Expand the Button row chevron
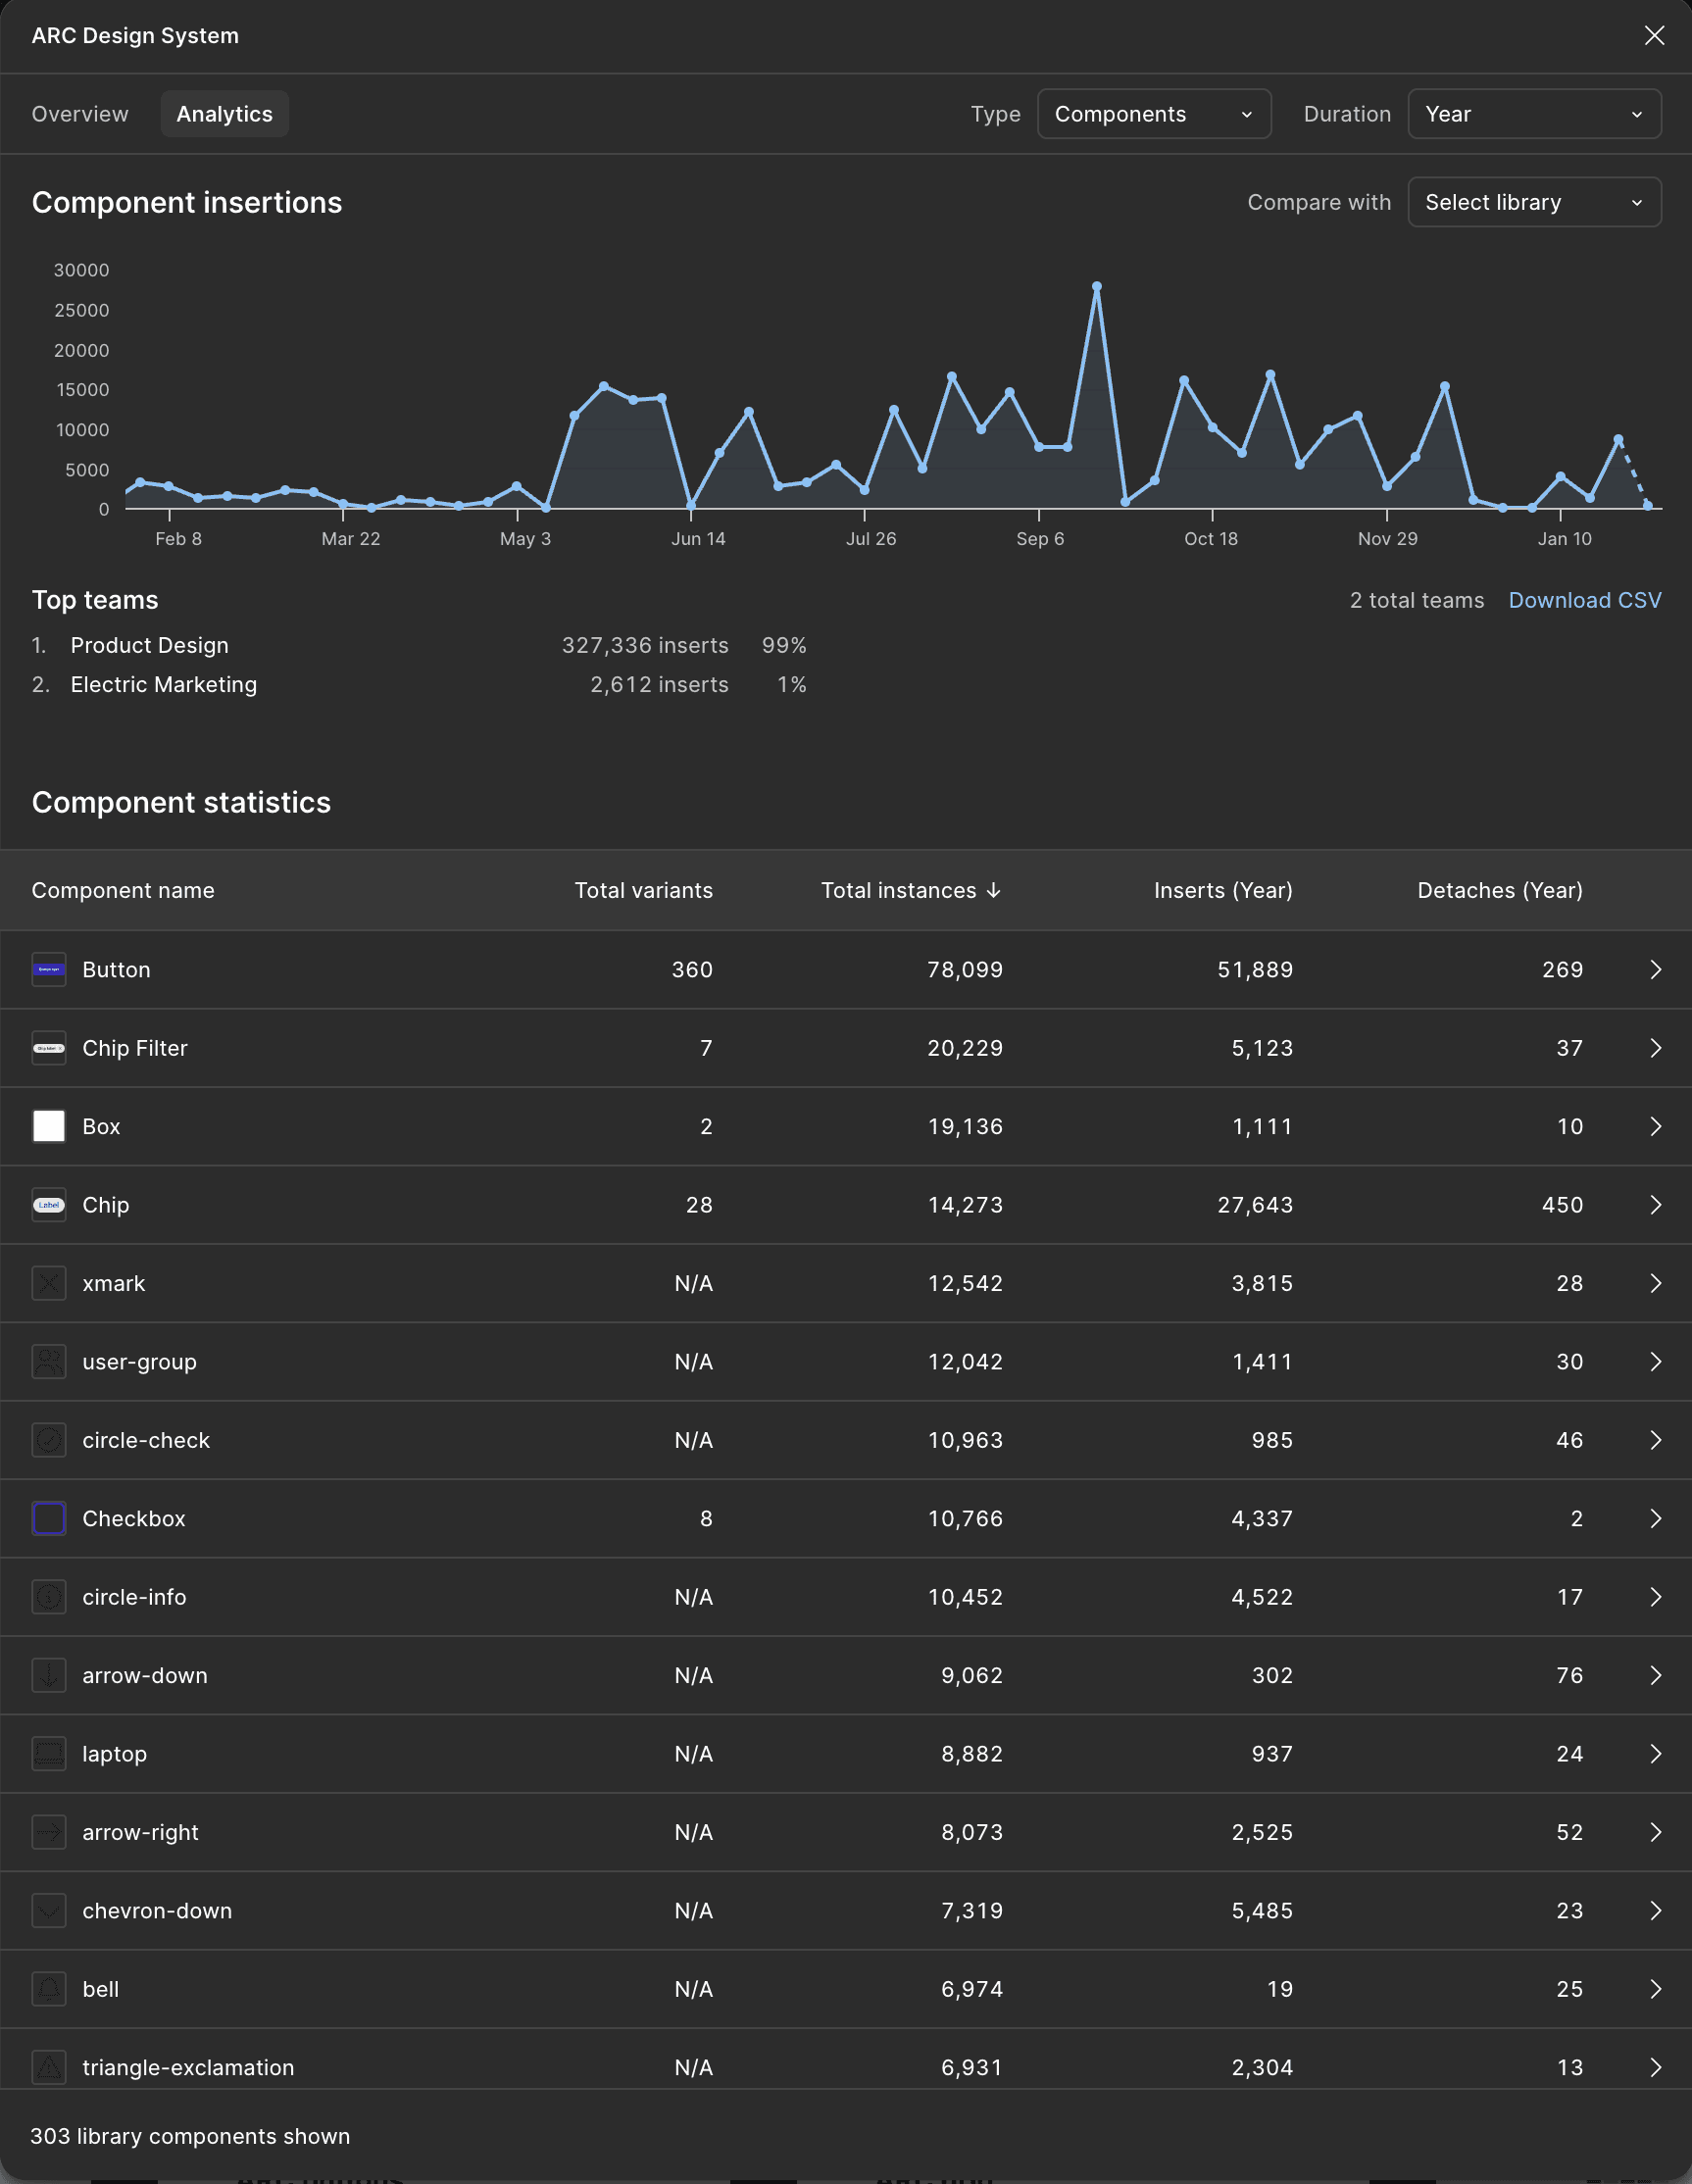This screenshot has width=1692, height=2184. coord(1655,969)
